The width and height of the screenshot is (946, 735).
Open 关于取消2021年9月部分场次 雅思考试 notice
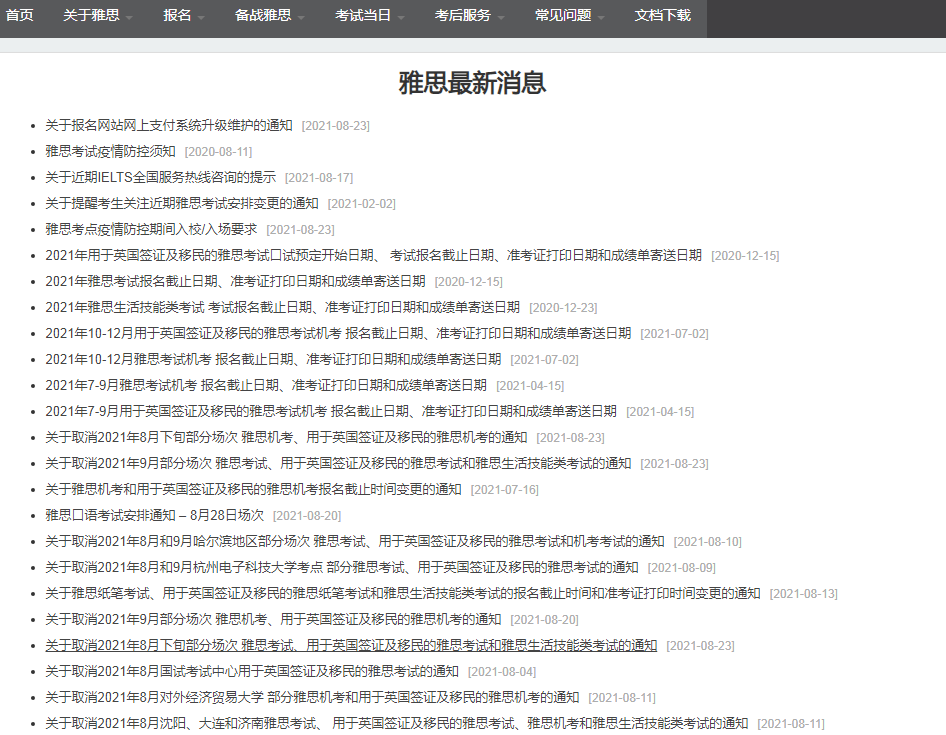[338, 463]
